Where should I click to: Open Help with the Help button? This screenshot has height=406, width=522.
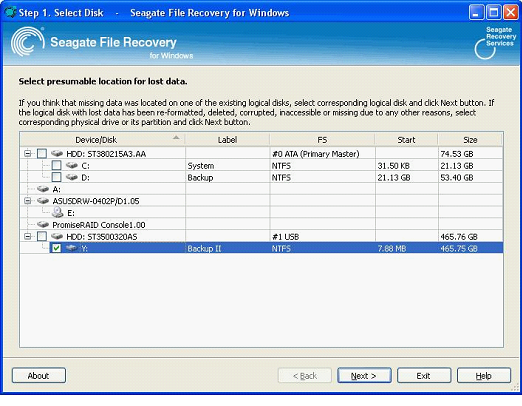[x=484, y=376]
